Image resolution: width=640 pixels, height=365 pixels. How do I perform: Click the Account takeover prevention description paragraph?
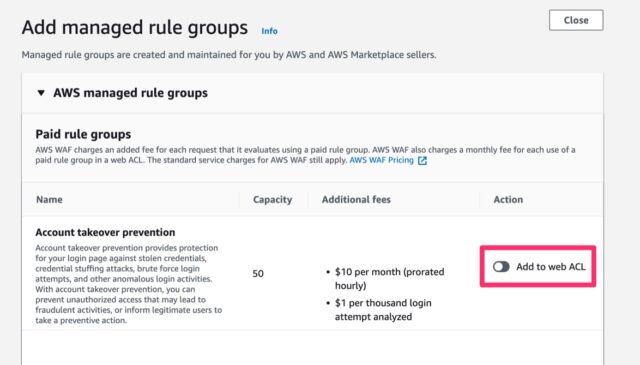tap(129, 284)
